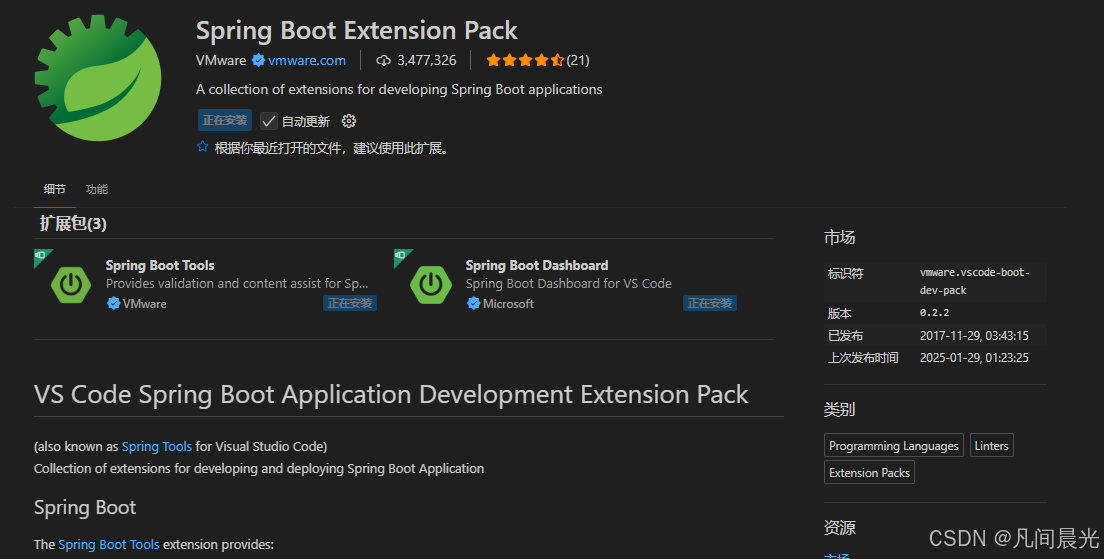Click the Linters category tag
The height and width of the screenshot is (559, 1104).
click(x=991, y=446)
